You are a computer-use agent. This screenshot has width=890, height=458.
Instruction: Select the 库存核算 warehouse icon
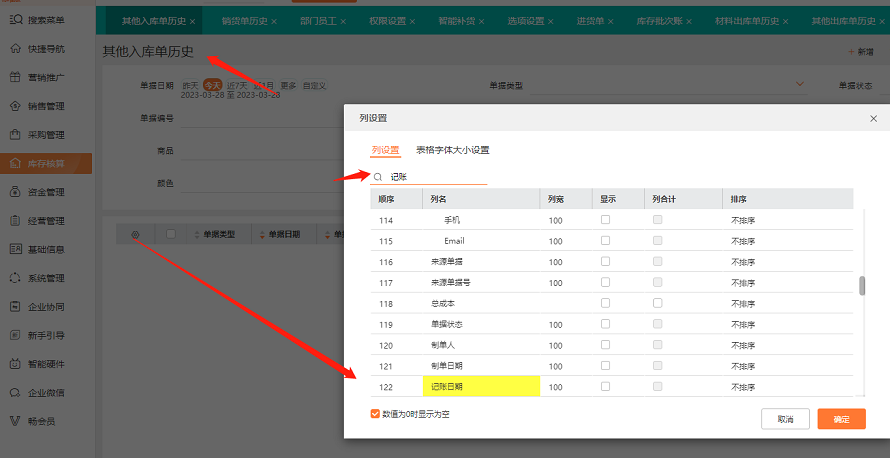14,163
